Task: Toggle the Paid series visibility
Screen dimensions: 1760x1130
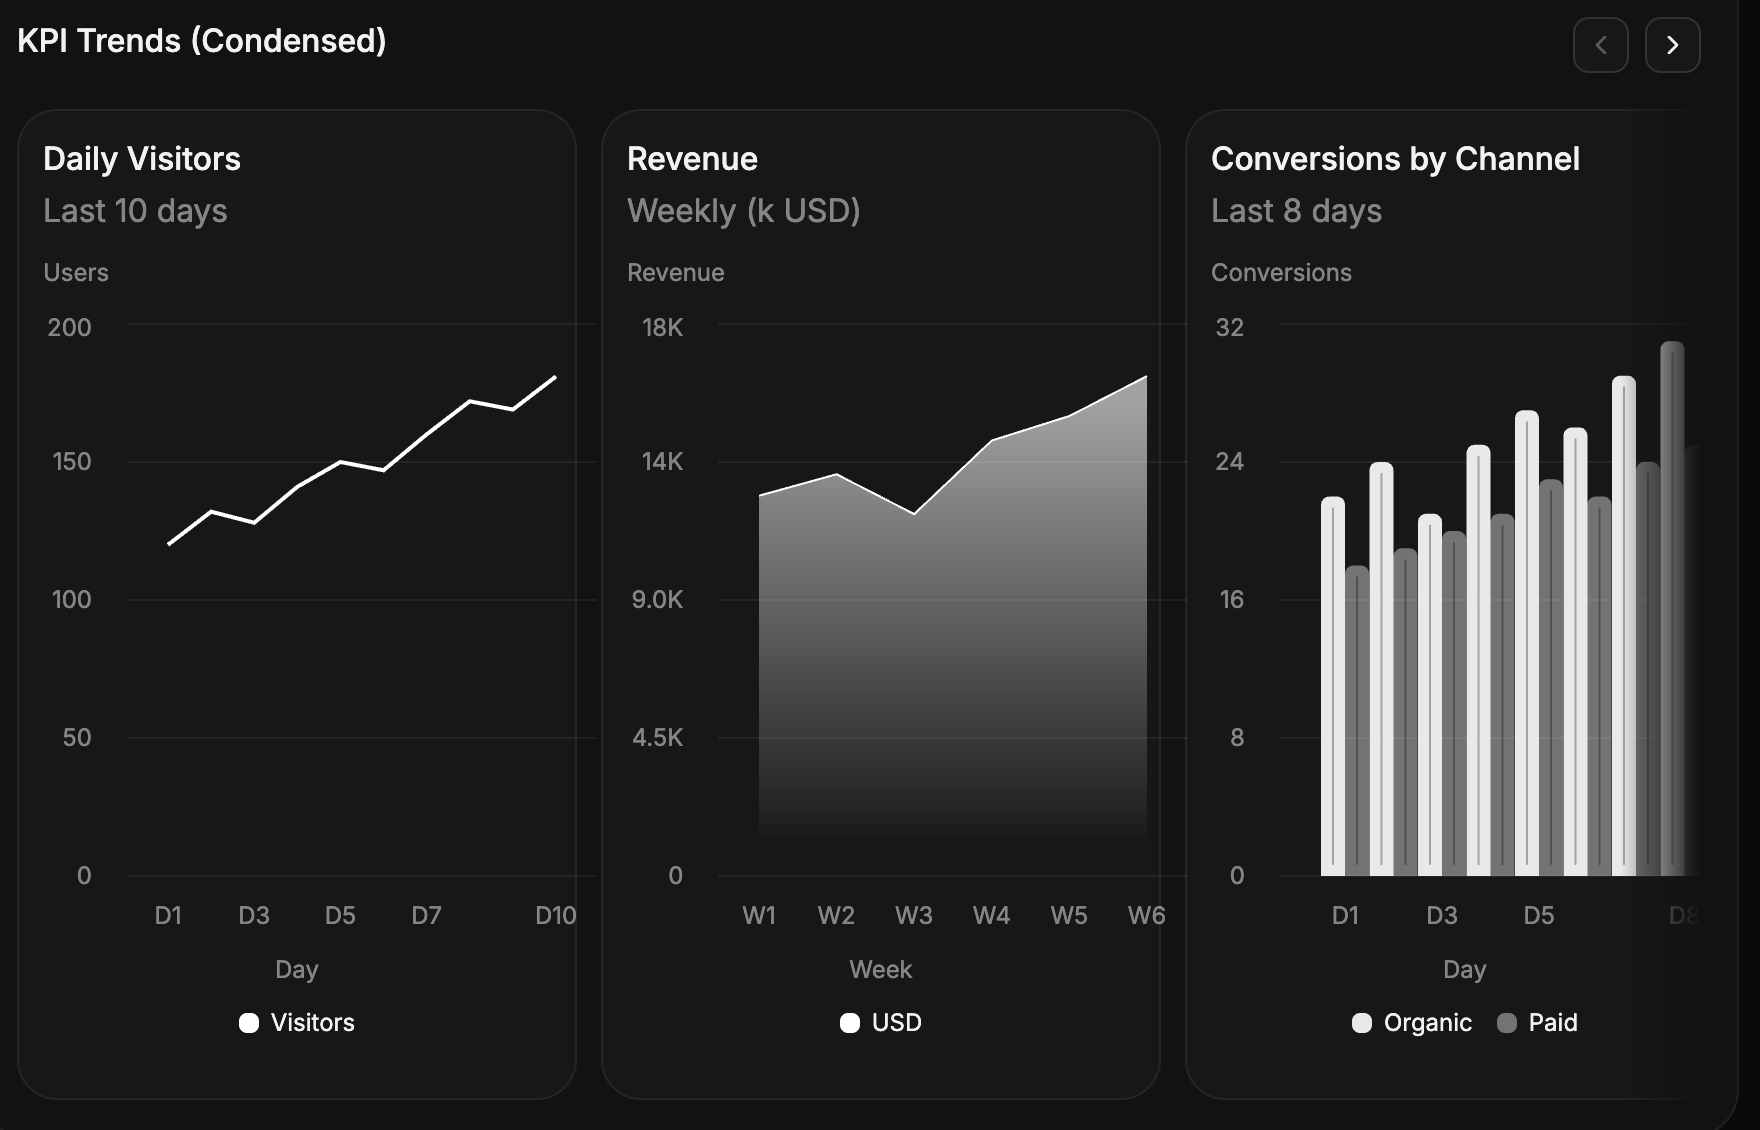Action: tap(1537, 1022)
